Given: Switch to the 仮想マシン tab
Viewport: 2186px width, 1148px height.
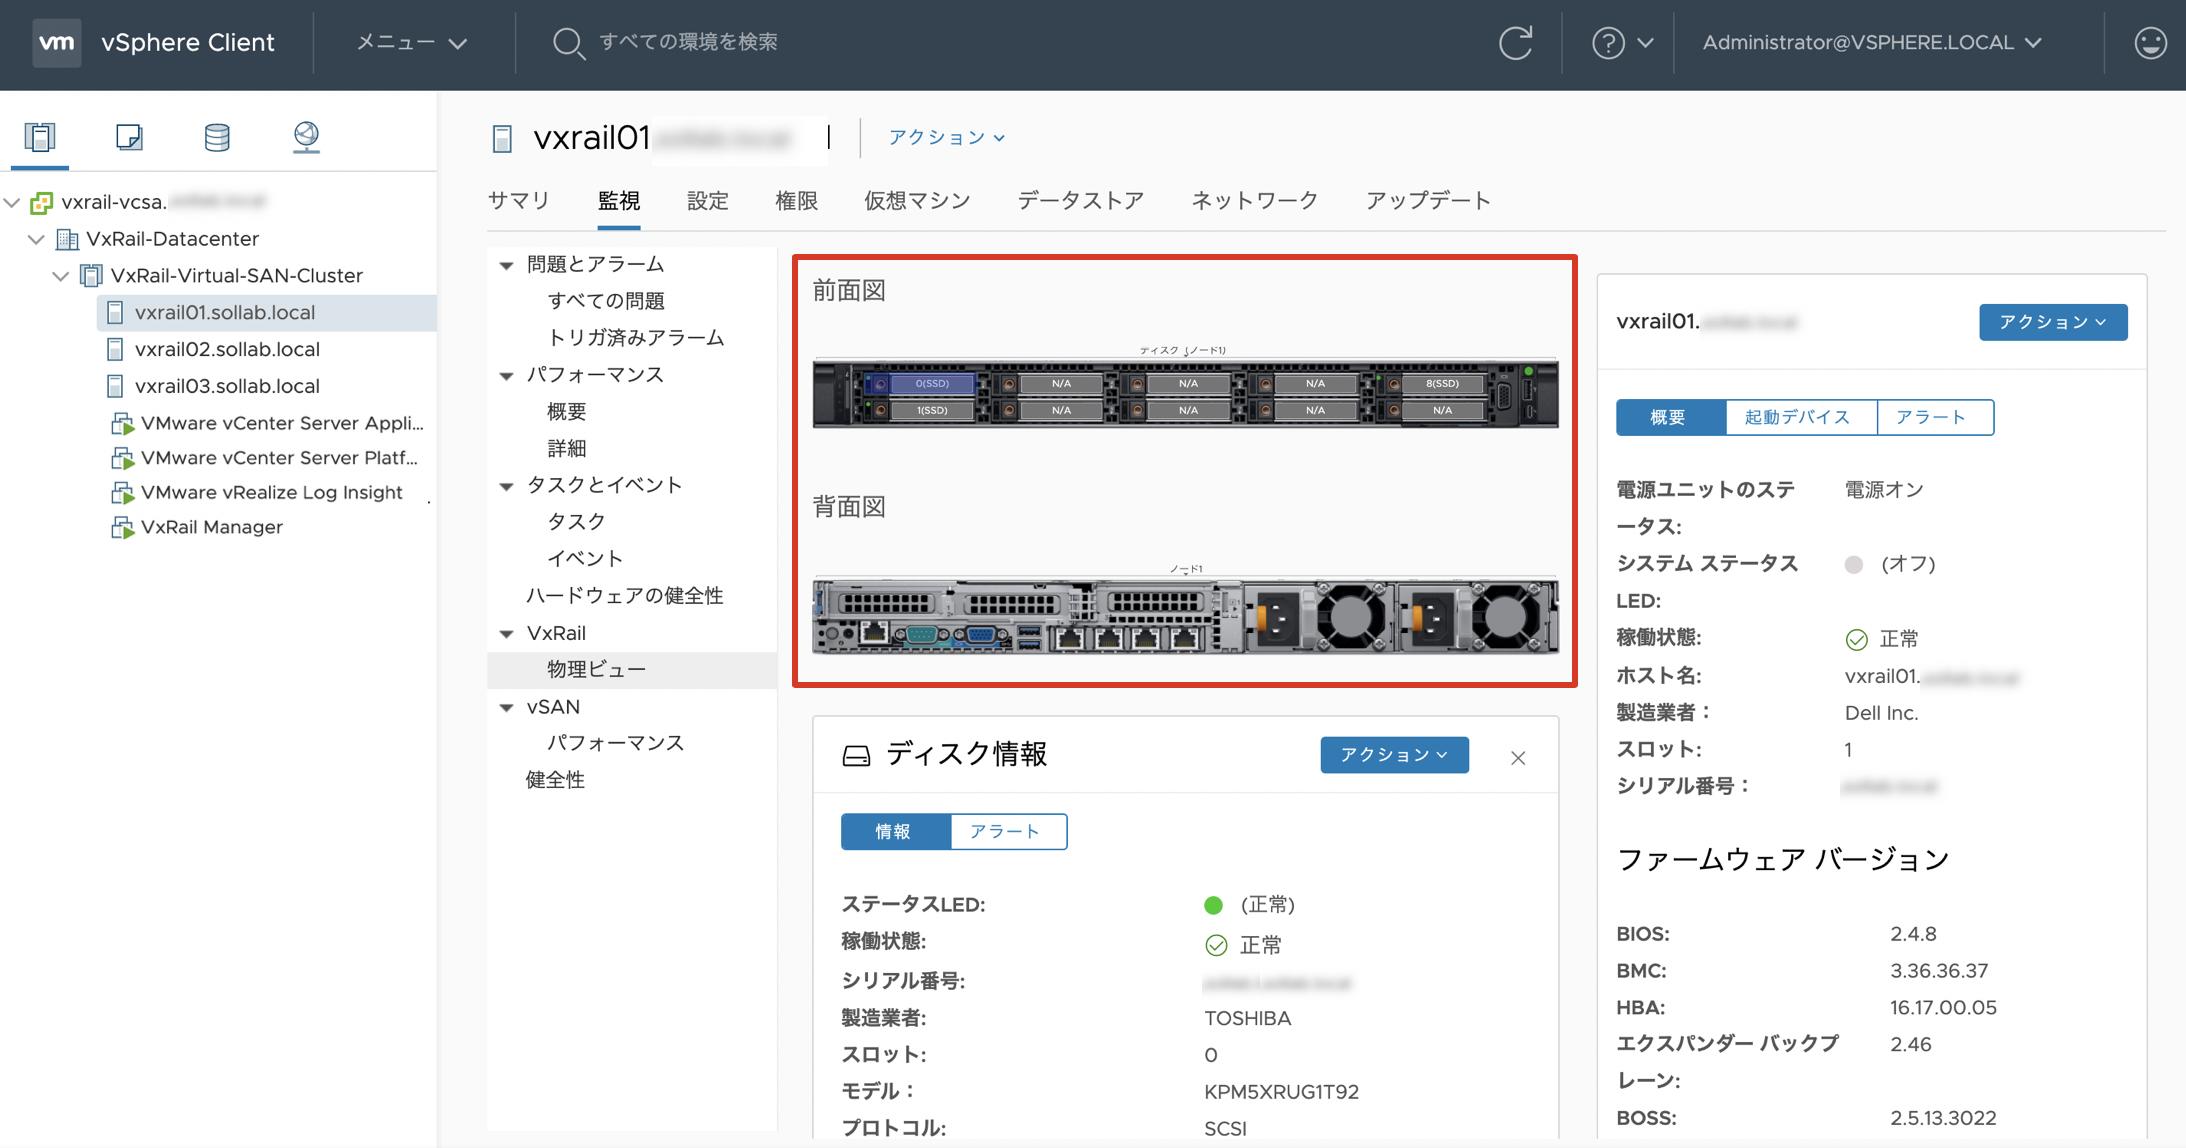Looking at the screenshot, I should tap(917, 201).
